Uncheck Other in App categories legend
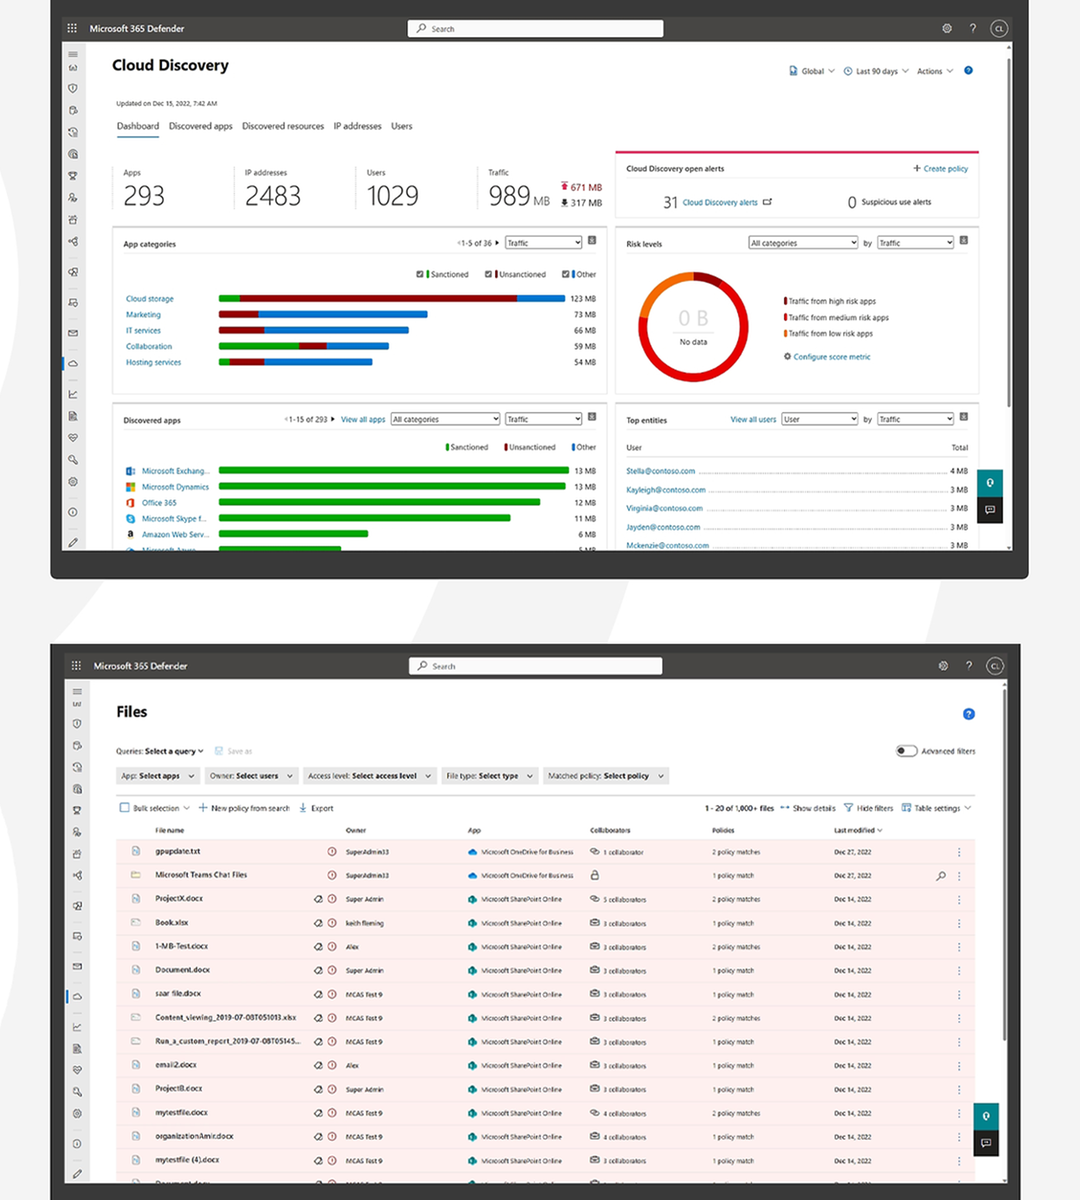 tap(566, 274)
